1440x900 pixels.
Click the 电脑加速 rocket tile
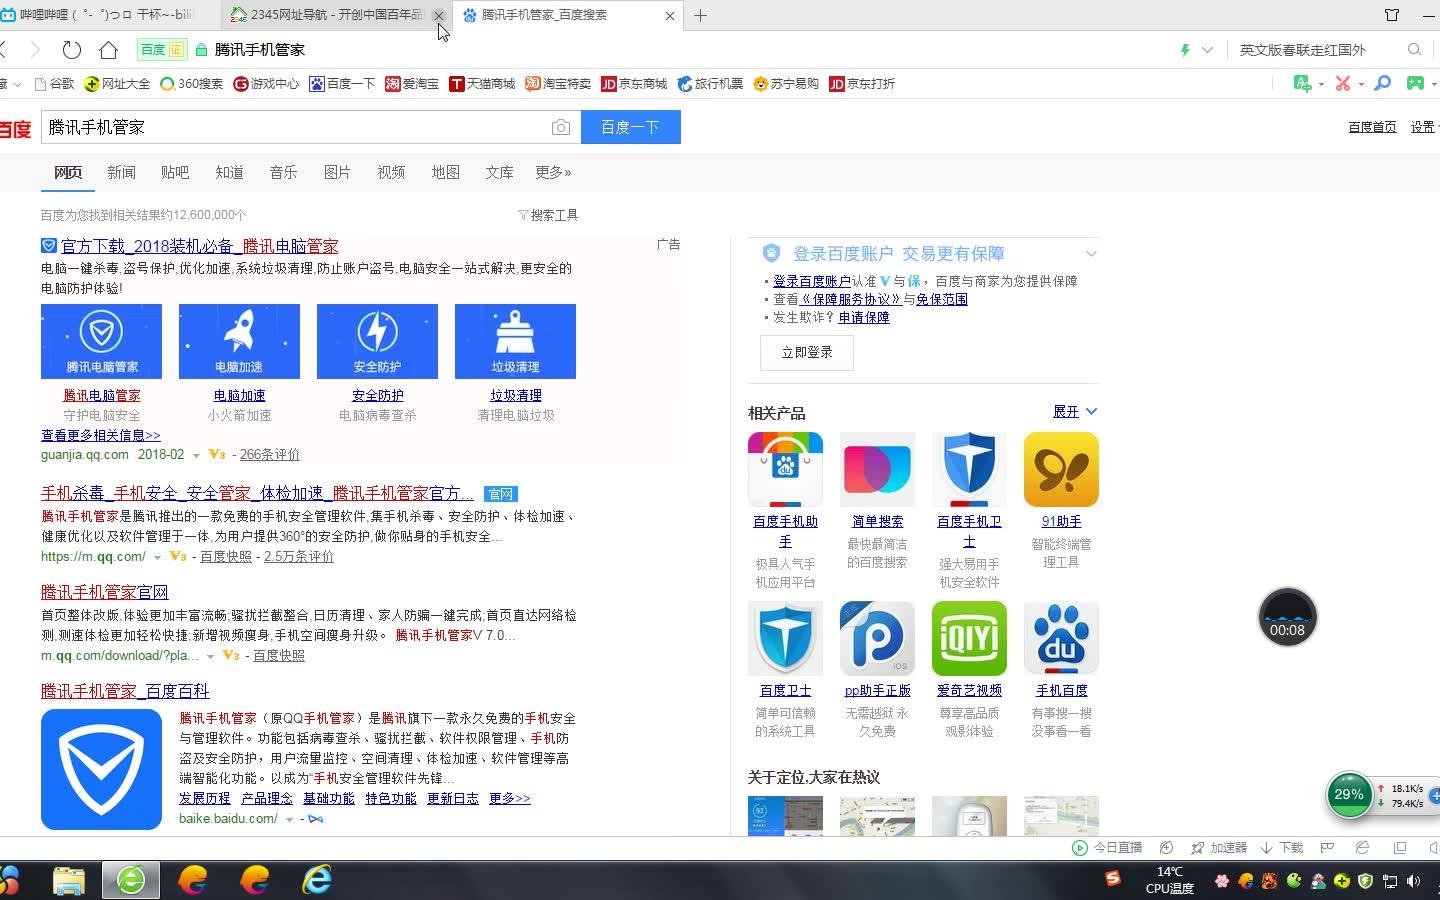239,341
